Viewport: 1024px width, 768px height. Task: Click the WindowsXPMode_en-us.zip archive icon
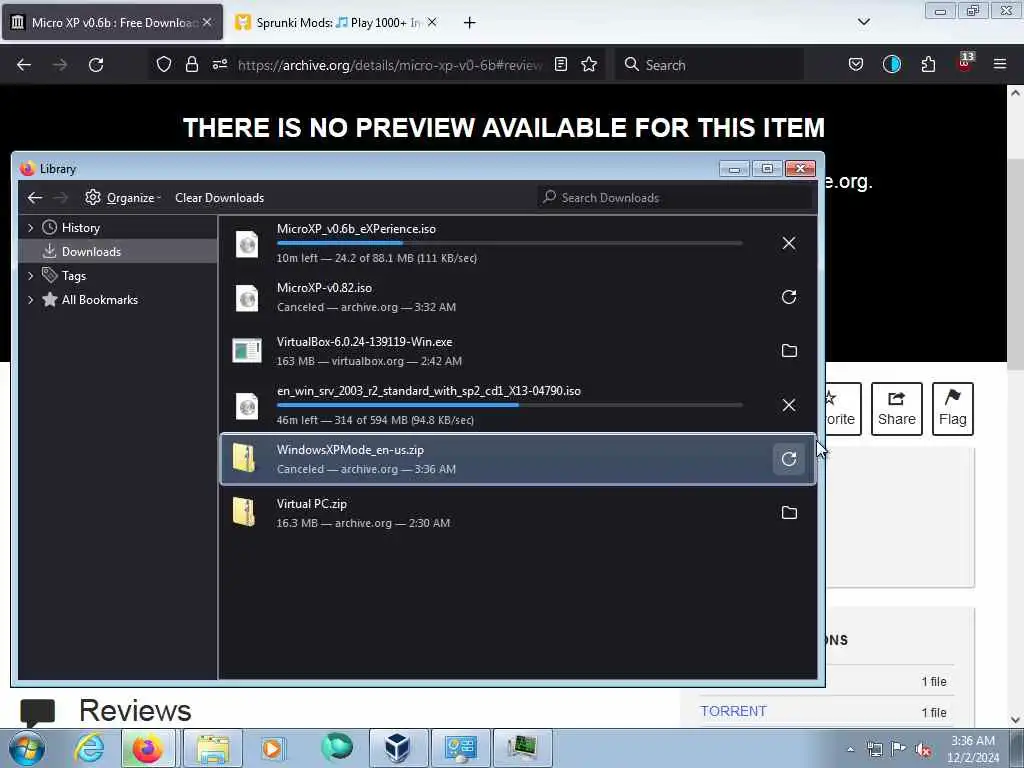tap(244, 458)
